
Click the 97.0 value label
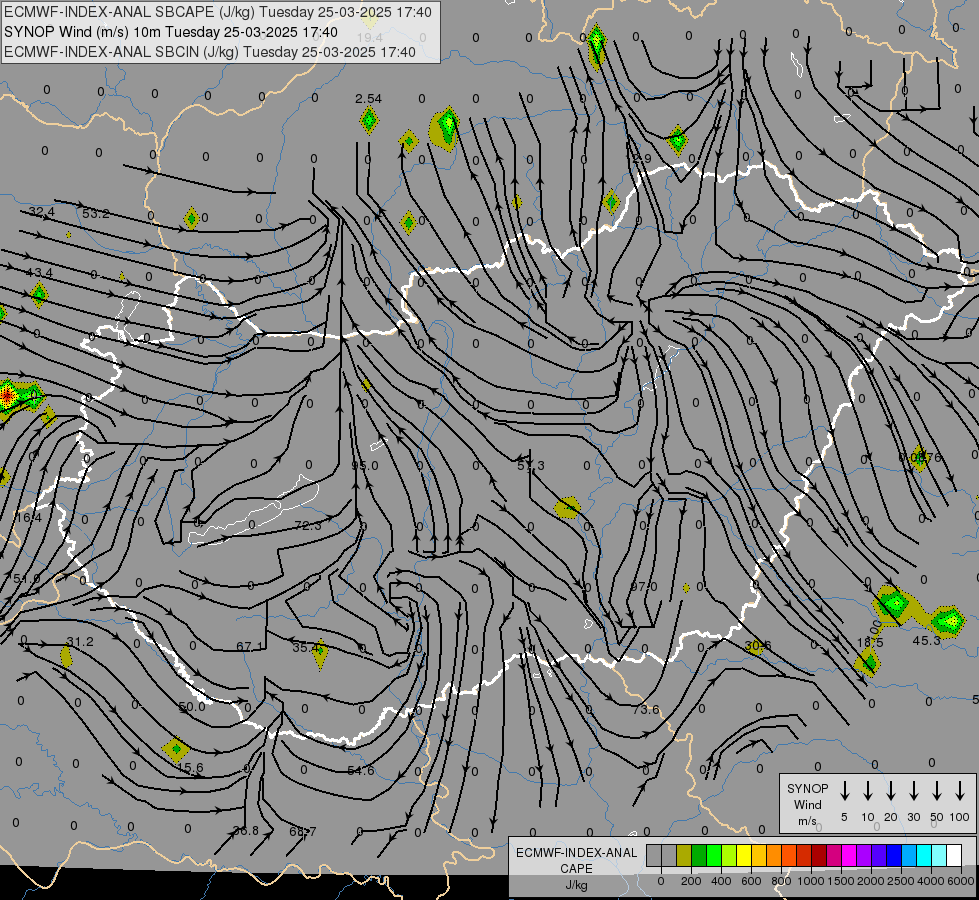coord(644,586)
